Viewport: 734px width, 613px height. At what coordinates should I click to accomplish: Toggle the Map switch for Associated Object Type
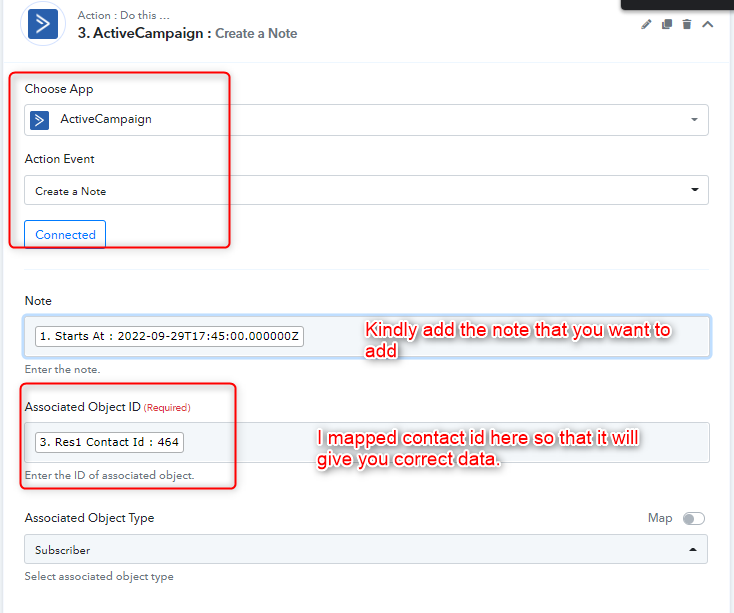(694, 518)
